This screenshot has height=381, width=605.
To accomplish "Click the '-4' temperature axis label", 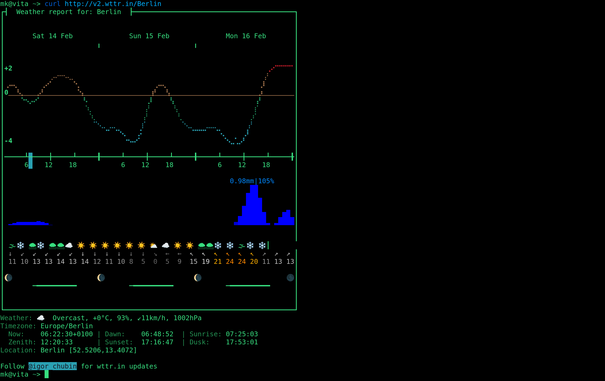I will pos(8,141).
